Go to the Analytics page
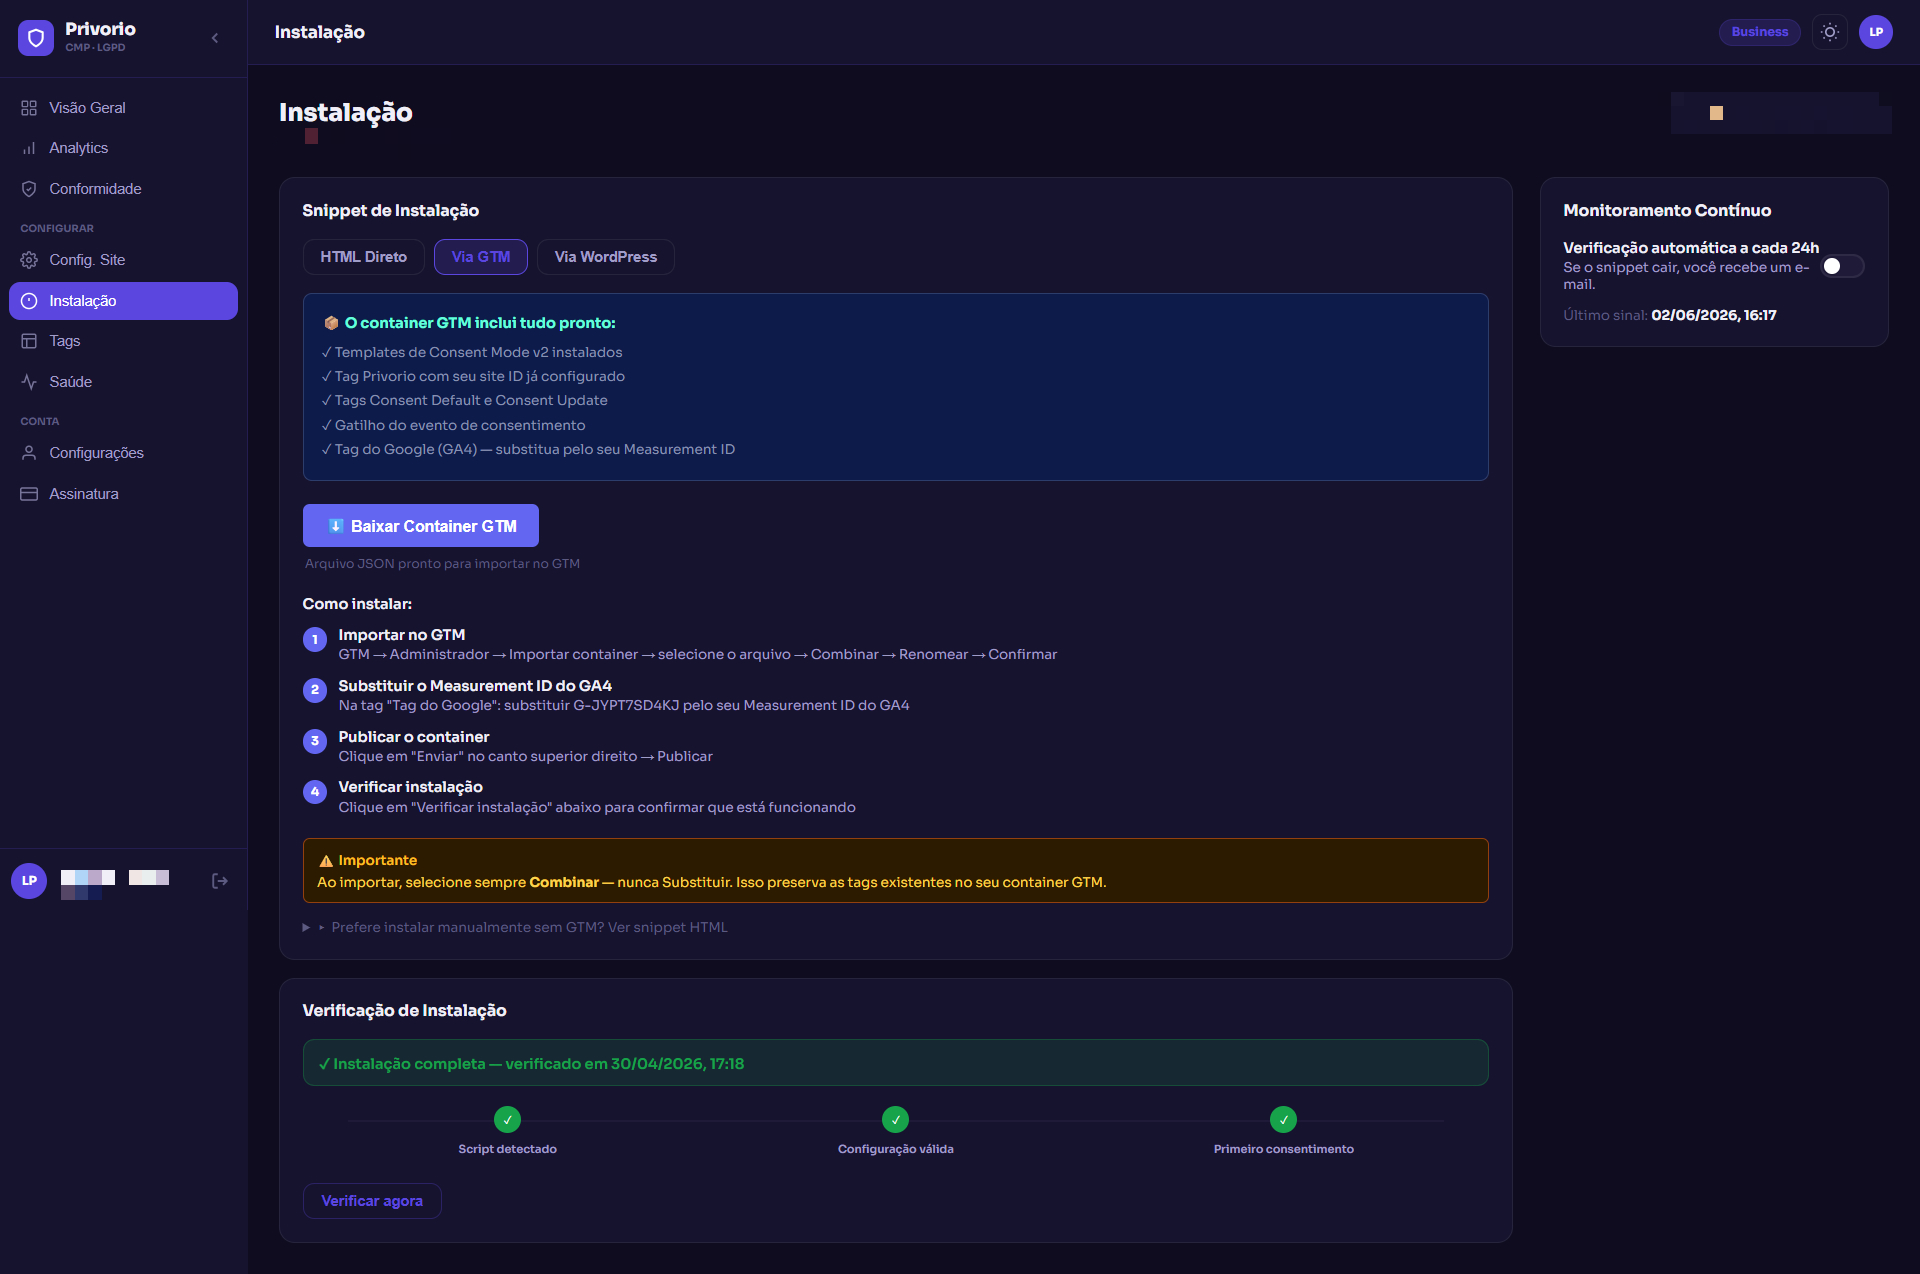The image size is (1920, 1274). click(123, 148)
